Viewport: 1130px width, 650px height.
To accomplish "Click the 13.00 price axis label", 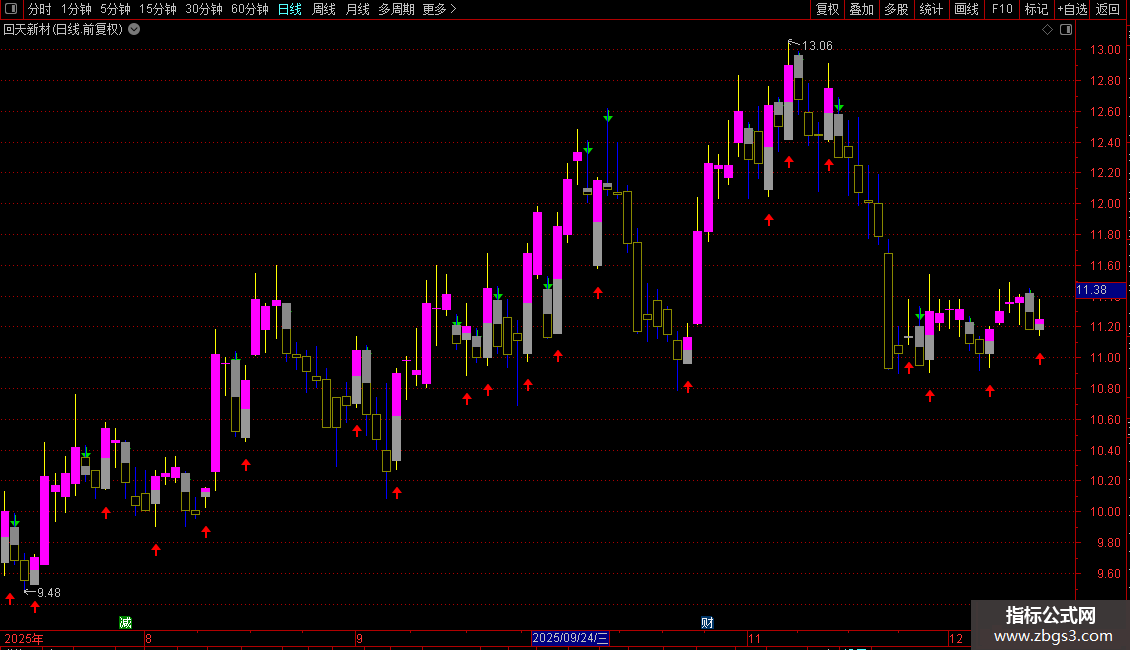I will 1105,50.
